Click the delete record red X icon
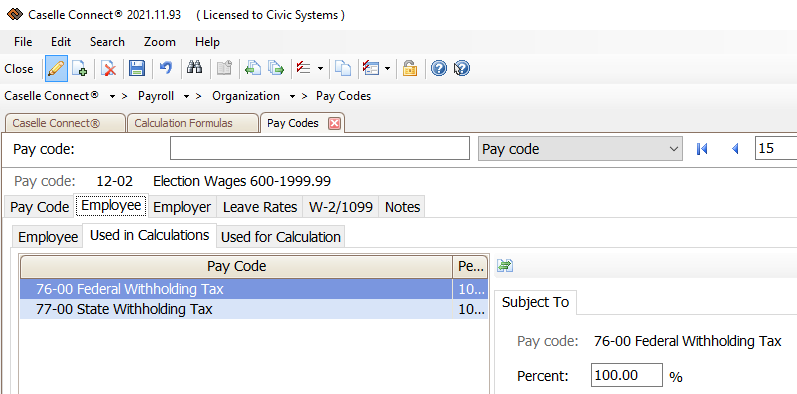Image resolution: width=797 pixels, height=394 pixels. pyautogui.click(x=108, y=69)
